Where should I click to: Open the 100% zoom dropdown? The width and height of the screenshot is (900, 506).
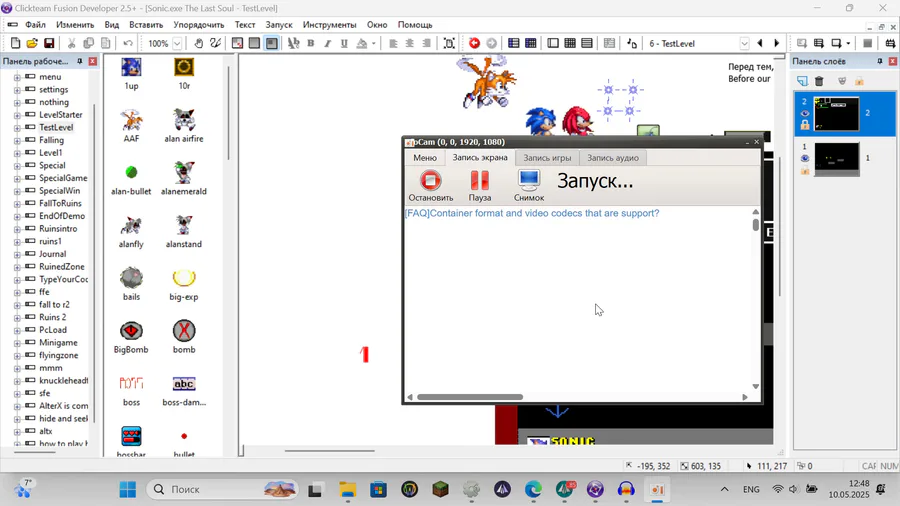tap(177, 43)
